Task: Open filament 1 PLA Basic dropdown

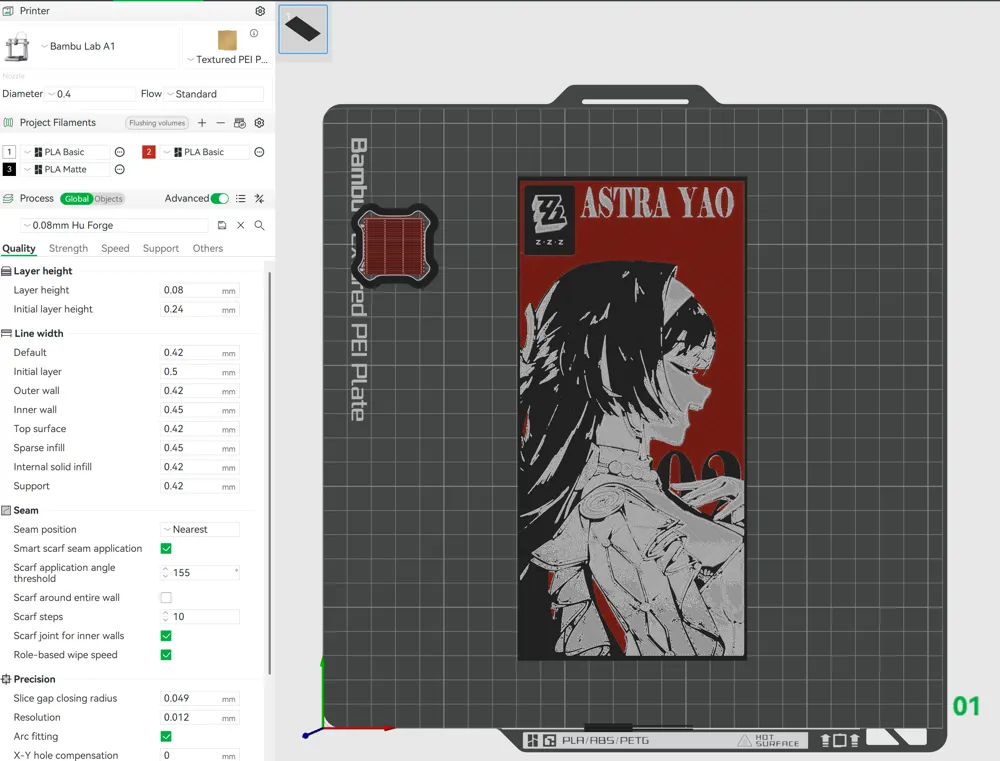Action: (66, 152)
